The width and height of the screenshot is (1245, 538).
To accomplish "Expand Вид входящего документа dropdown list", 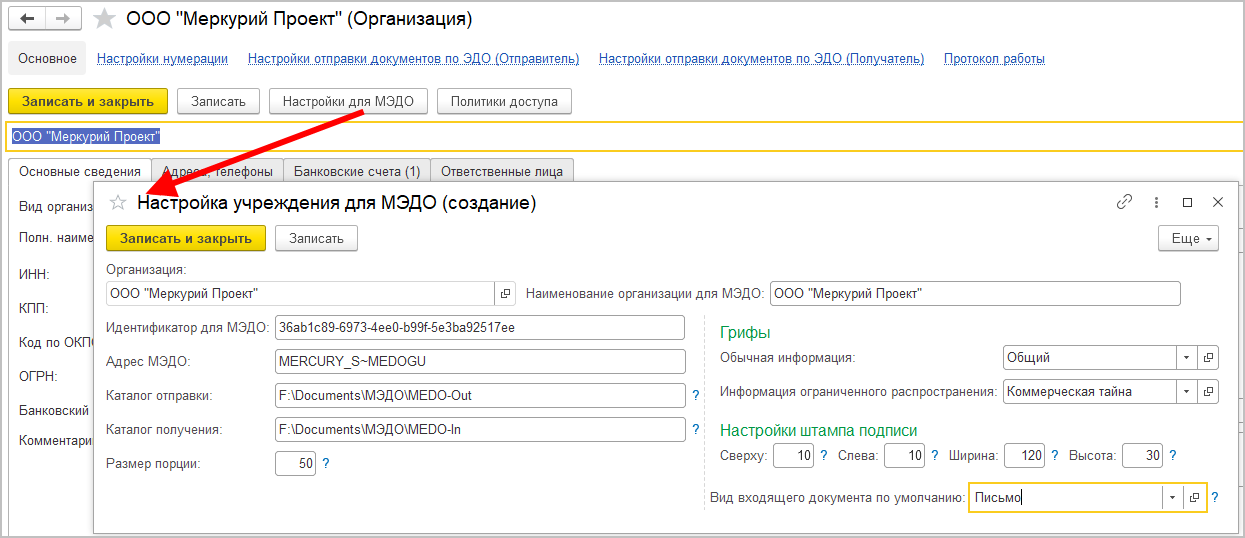I will click(x=1171, y=498).
